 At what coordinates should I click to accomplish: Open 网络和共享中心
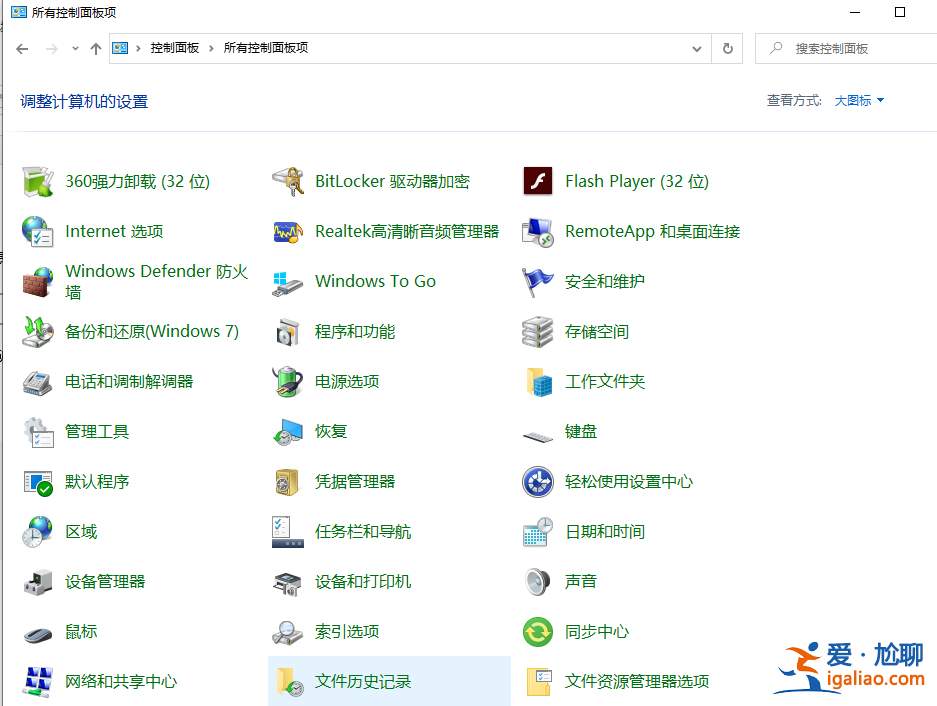120,681
